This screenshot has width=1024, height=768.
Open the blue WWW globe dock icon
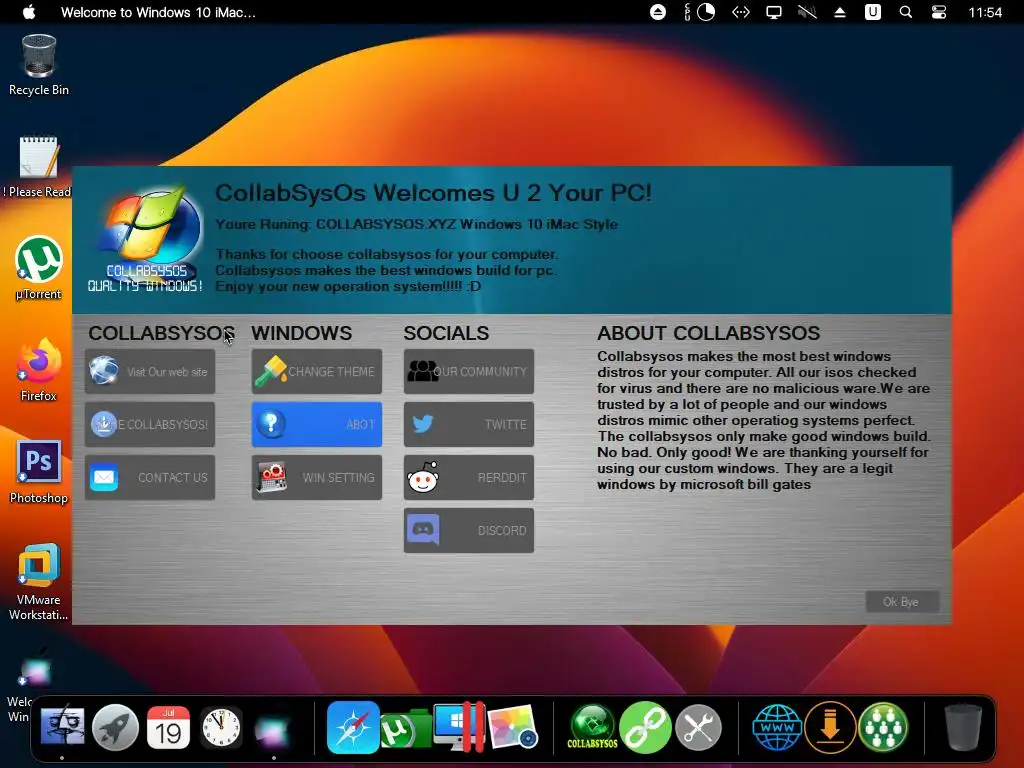(777, 727)
